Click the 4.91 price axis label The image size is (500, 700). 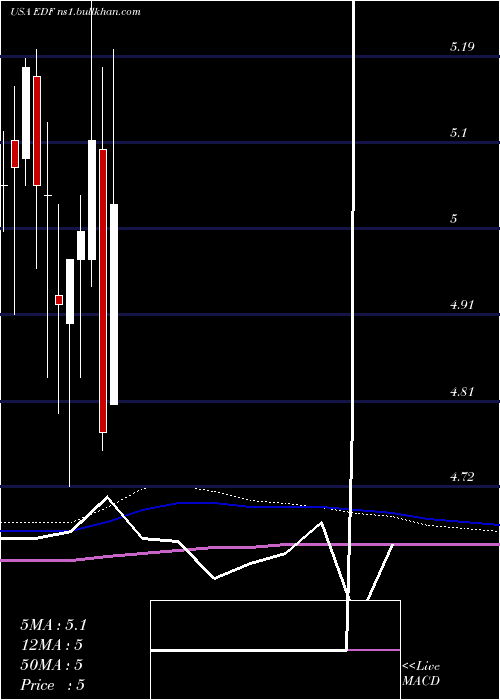click(462, 305)
